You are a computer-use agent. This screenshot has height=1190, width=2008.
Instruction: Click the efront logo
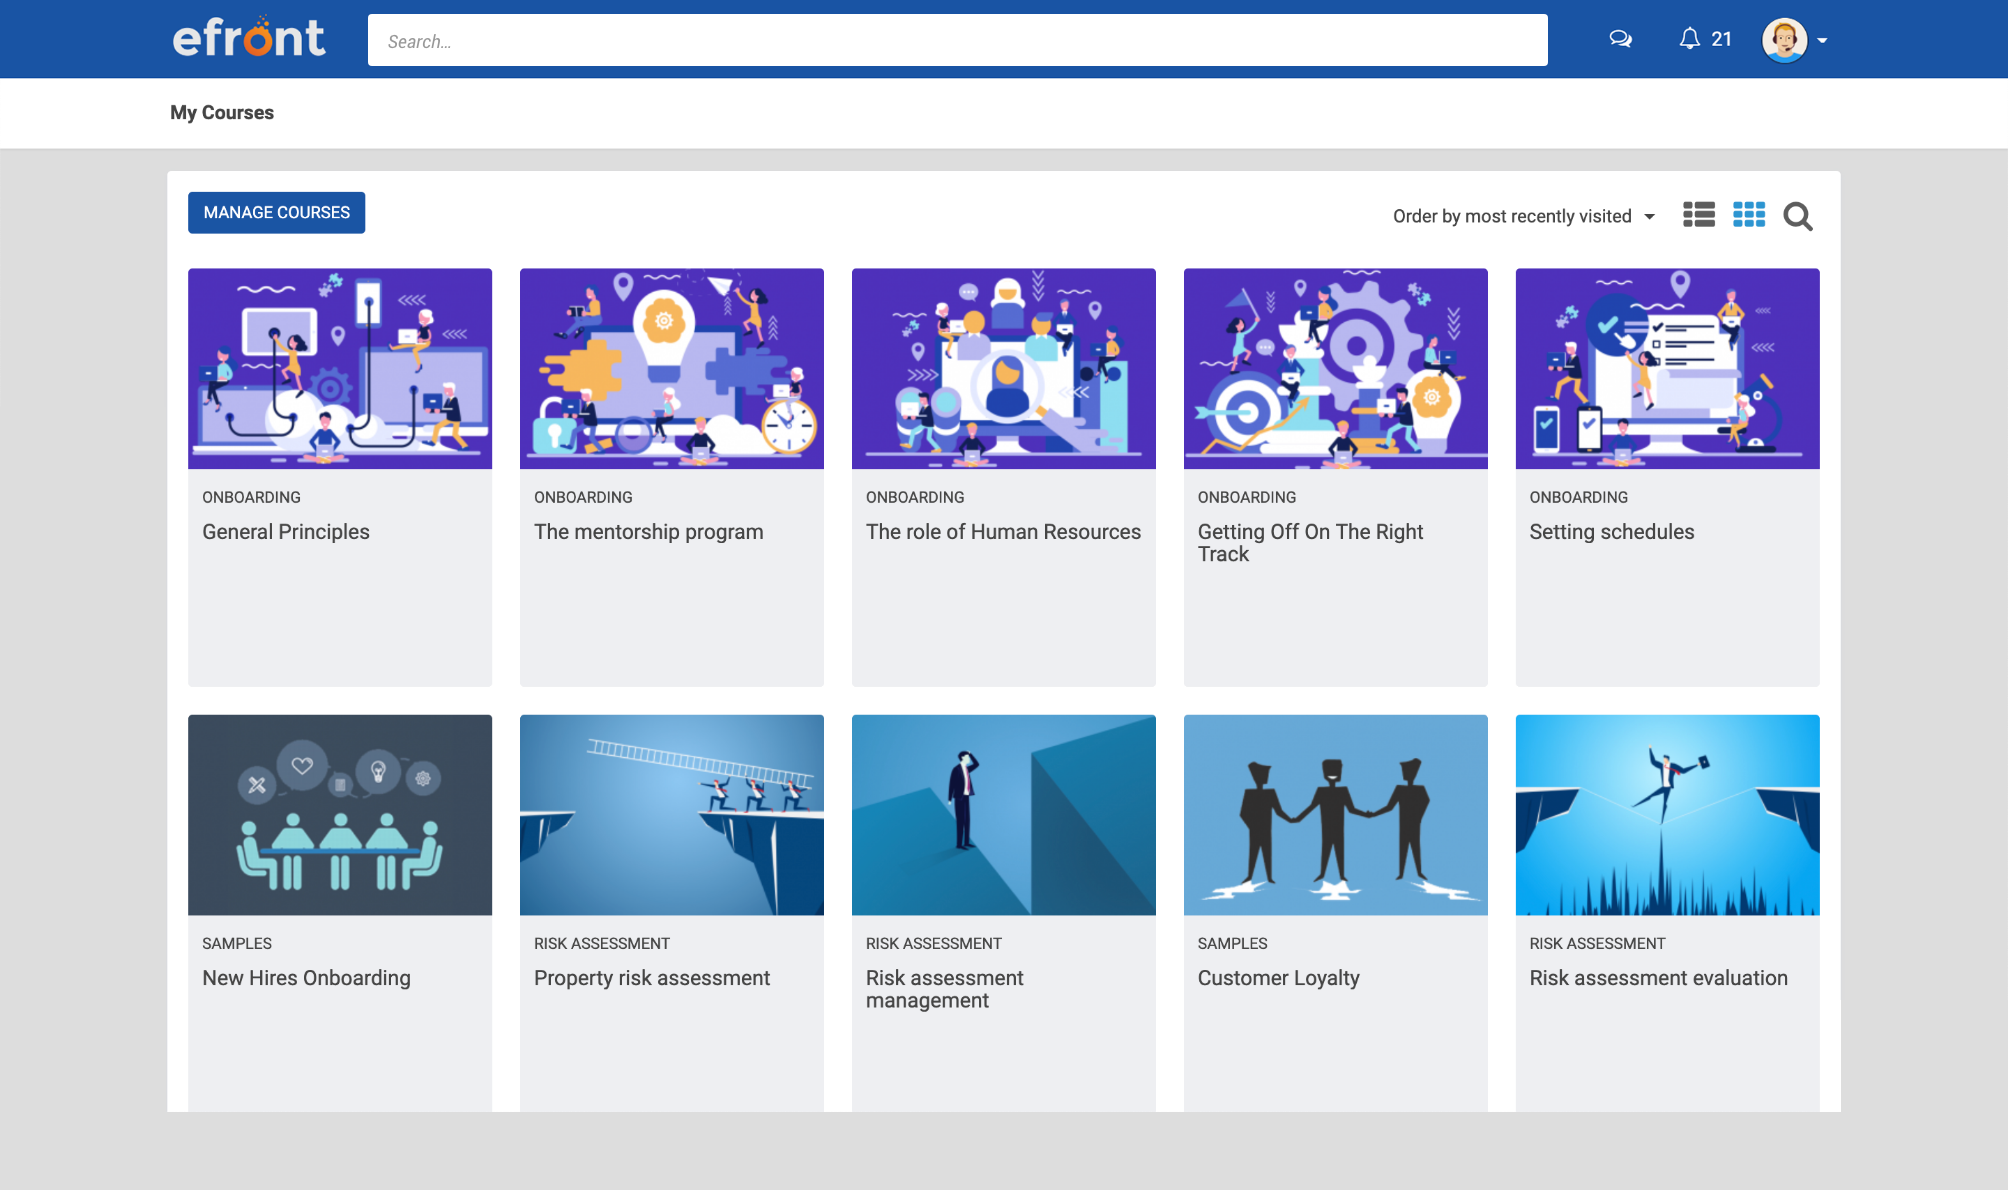[x=249, y=38]
